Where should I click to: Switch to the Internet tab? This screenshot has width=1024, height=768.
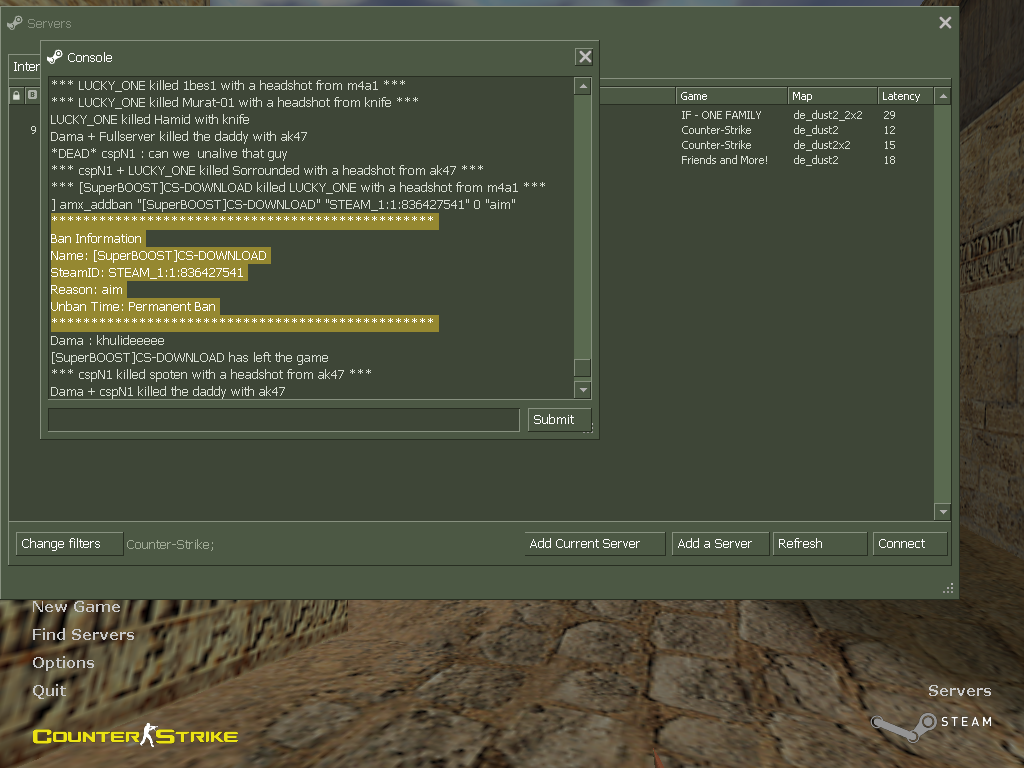pos(26,67)
